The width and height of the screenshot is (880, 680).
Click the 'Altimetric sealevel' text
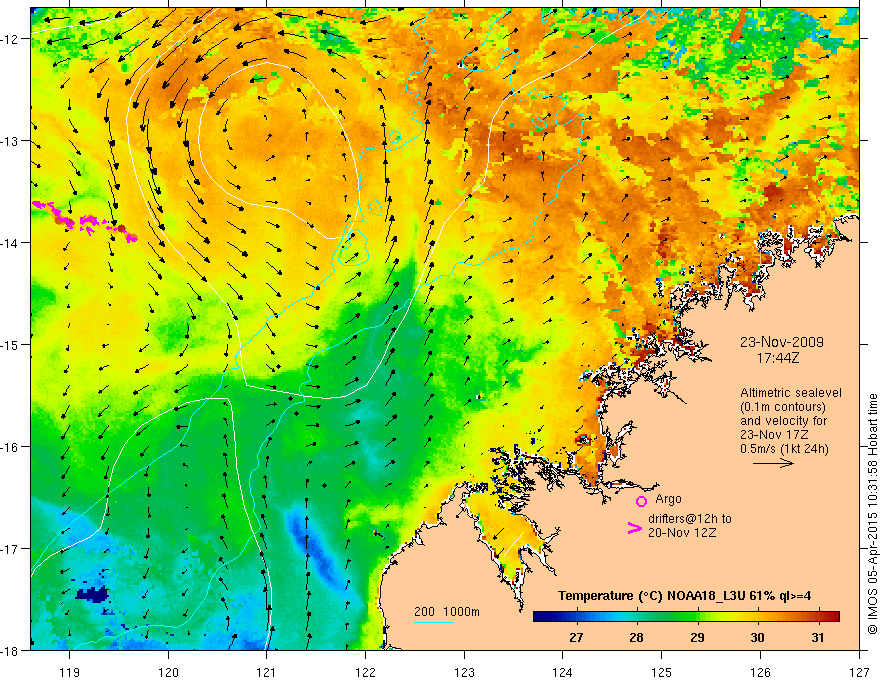(791, 393)
